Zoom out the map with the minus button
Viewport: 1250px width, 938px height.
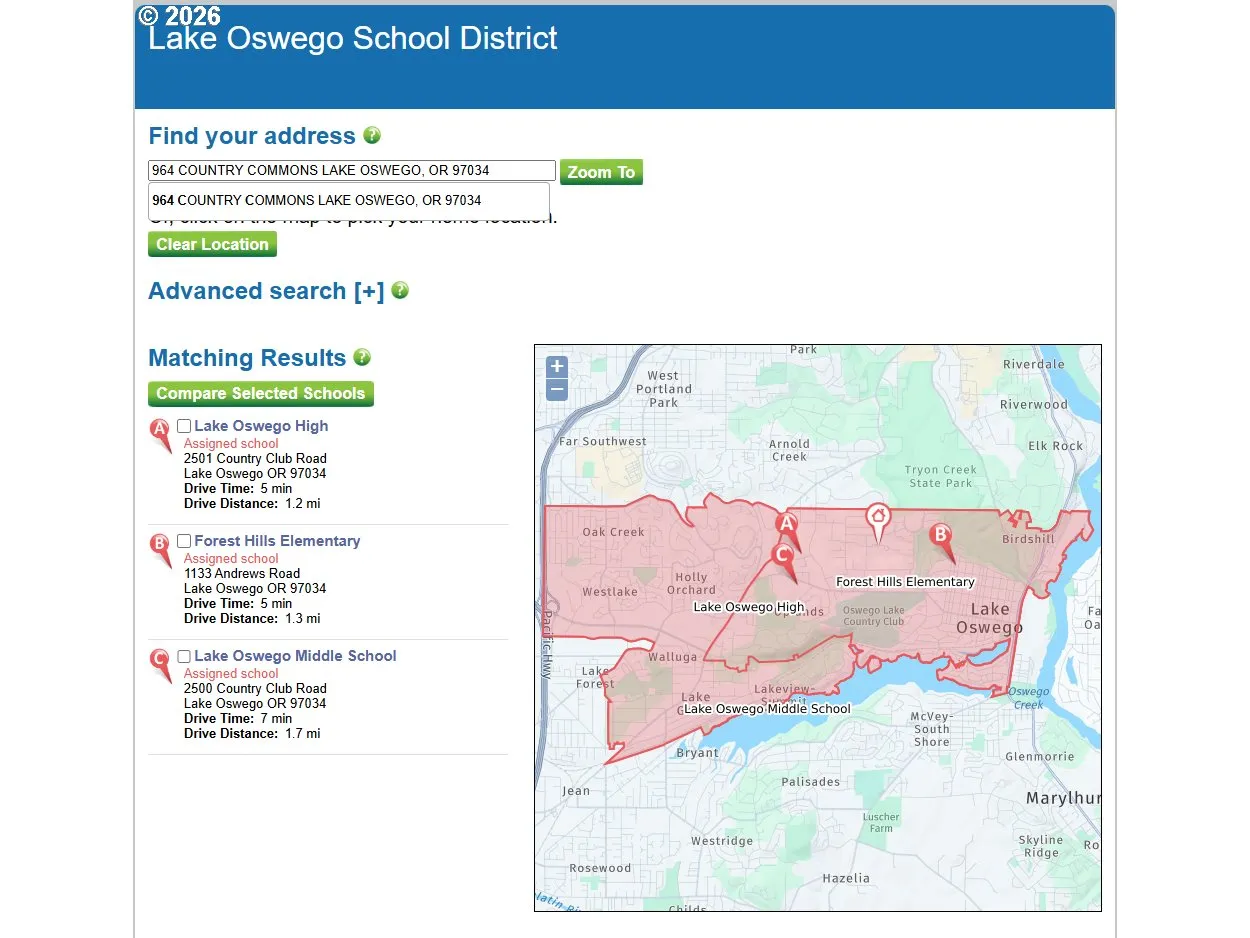(x=557, y=390)
